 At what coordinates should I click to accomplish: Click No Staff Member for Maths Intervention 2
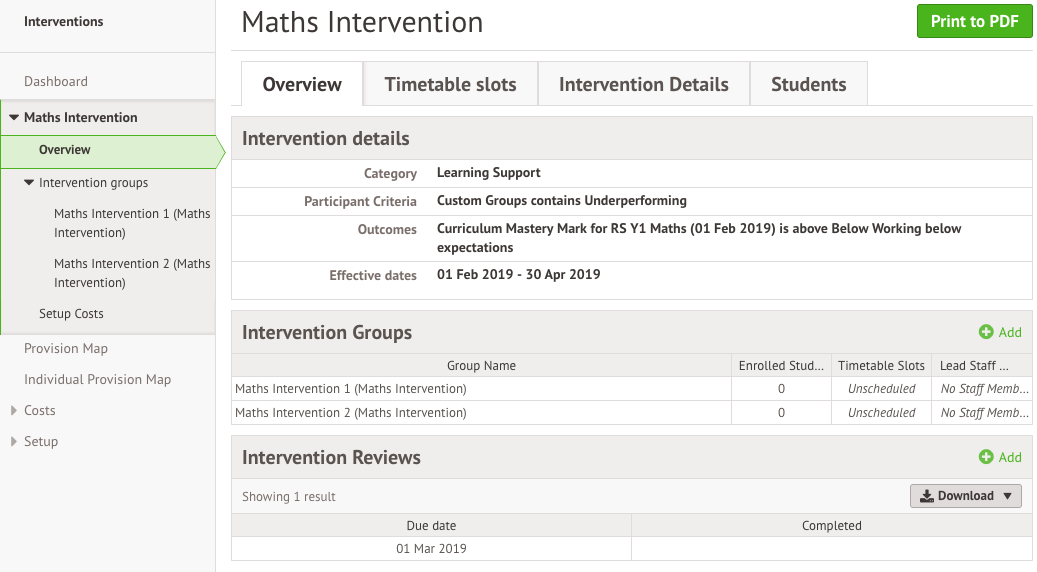(984, 413)
